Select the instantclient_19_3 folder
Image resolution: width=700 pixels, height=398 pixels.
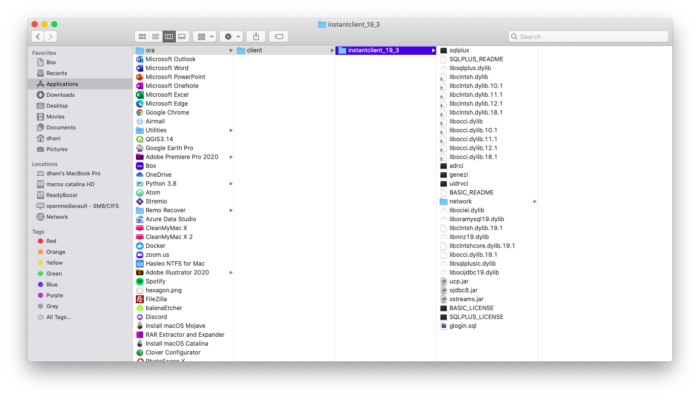pyautogui.click(x=386, y=50)
